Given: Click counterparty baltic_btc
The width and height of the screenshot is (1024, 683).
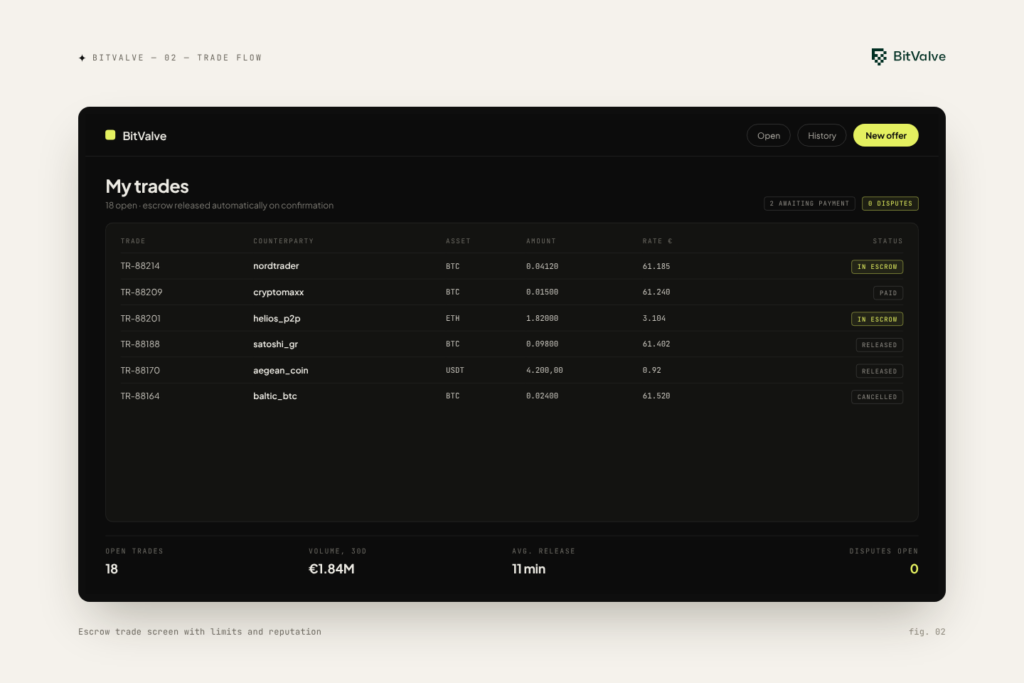Looking at the screenshot, I should pyautogui.click(x=274, y=396).
